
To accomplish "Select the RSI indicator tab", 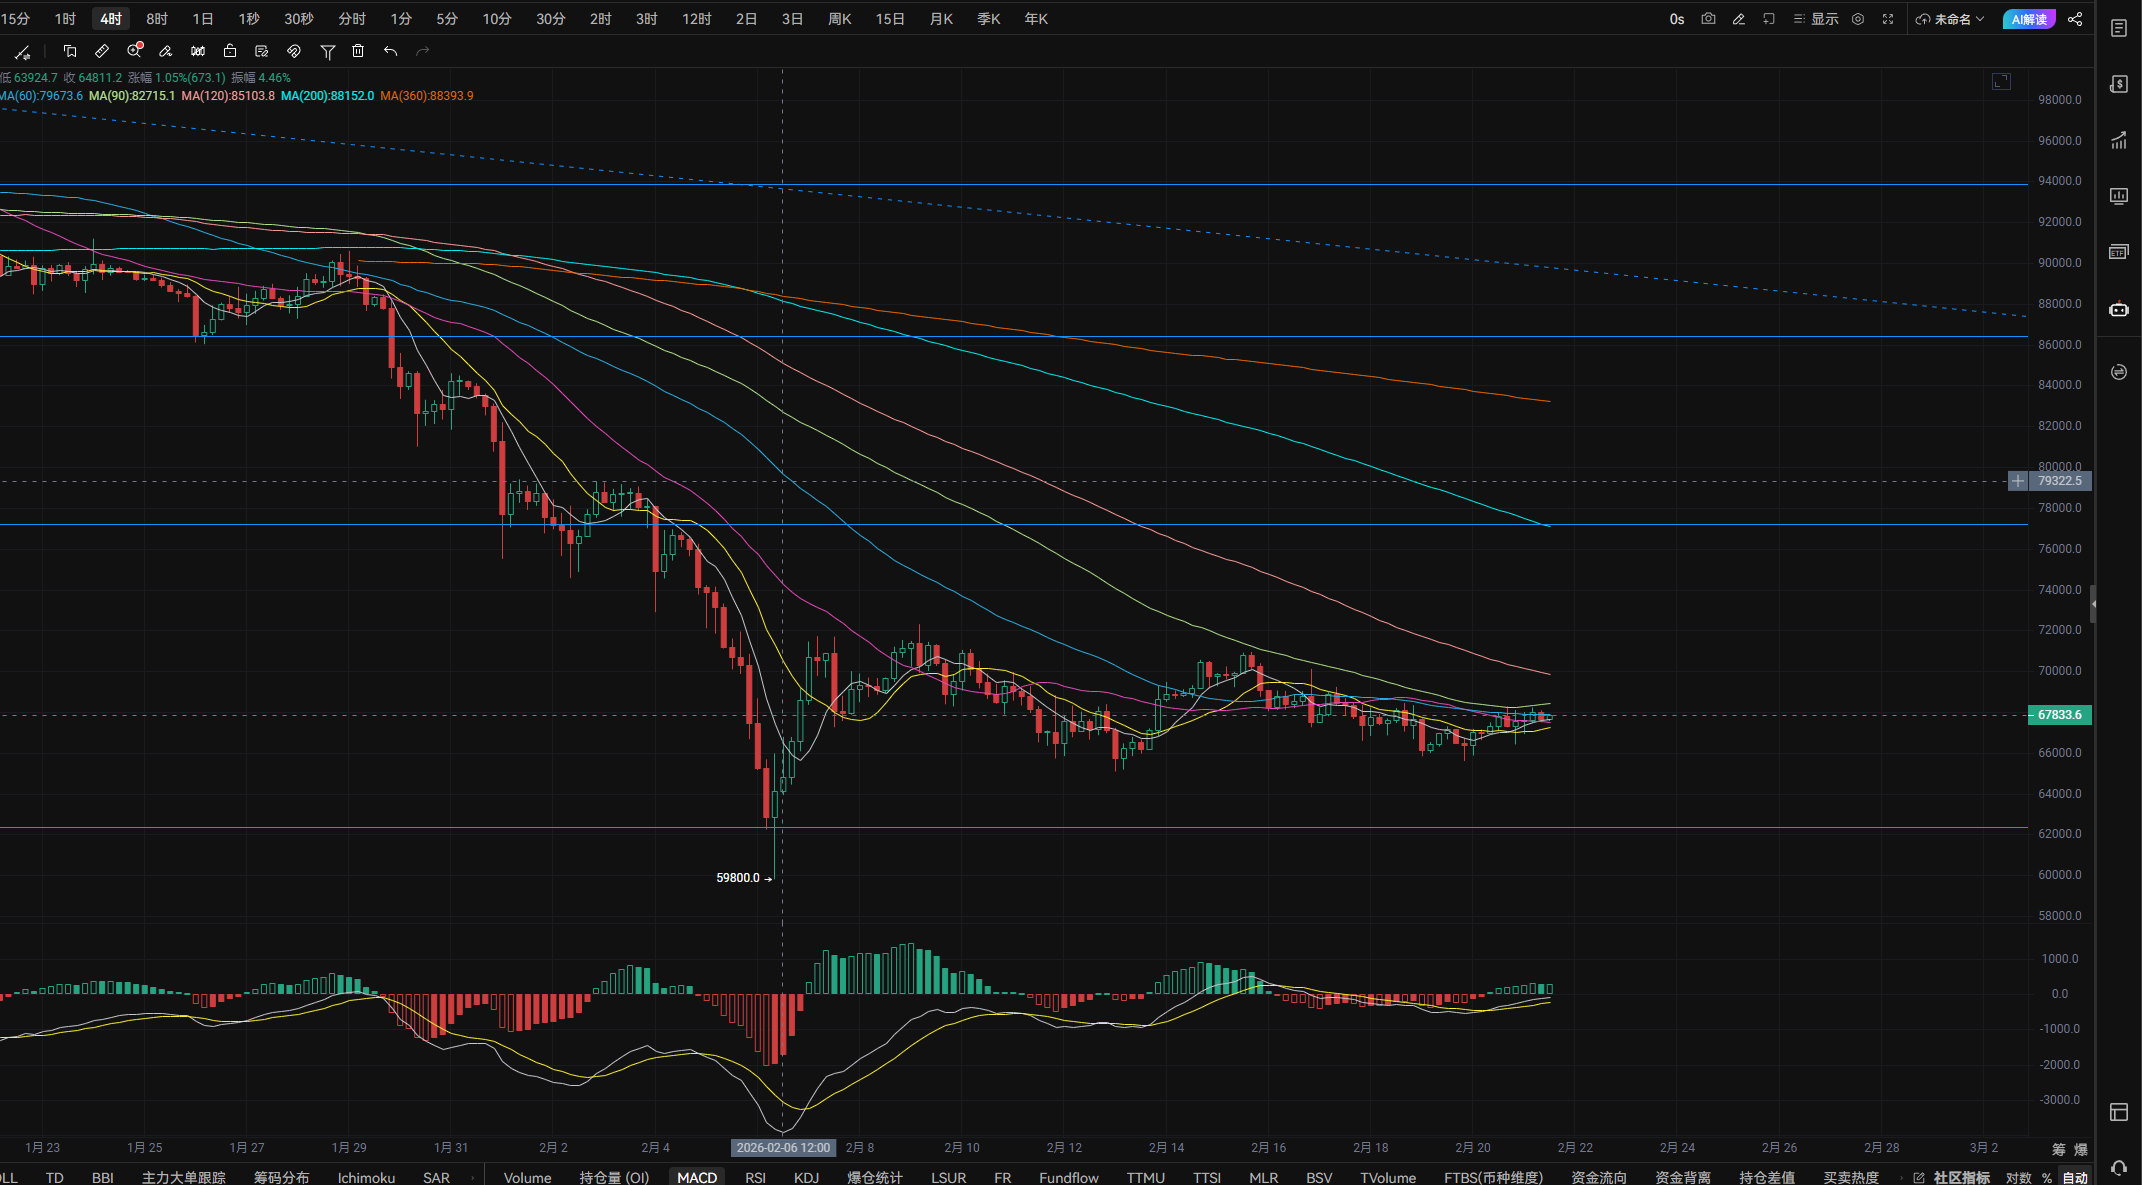I will [755, 1177].
